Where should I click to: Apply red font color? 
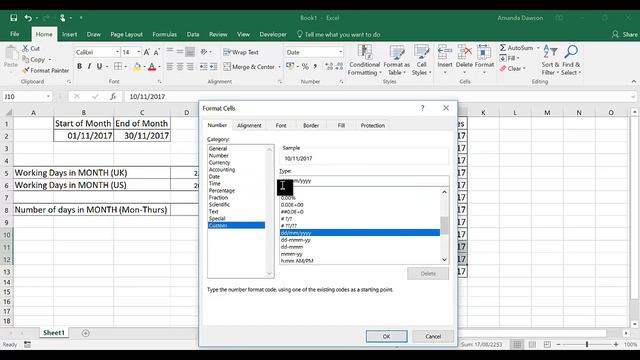point(152,67)
